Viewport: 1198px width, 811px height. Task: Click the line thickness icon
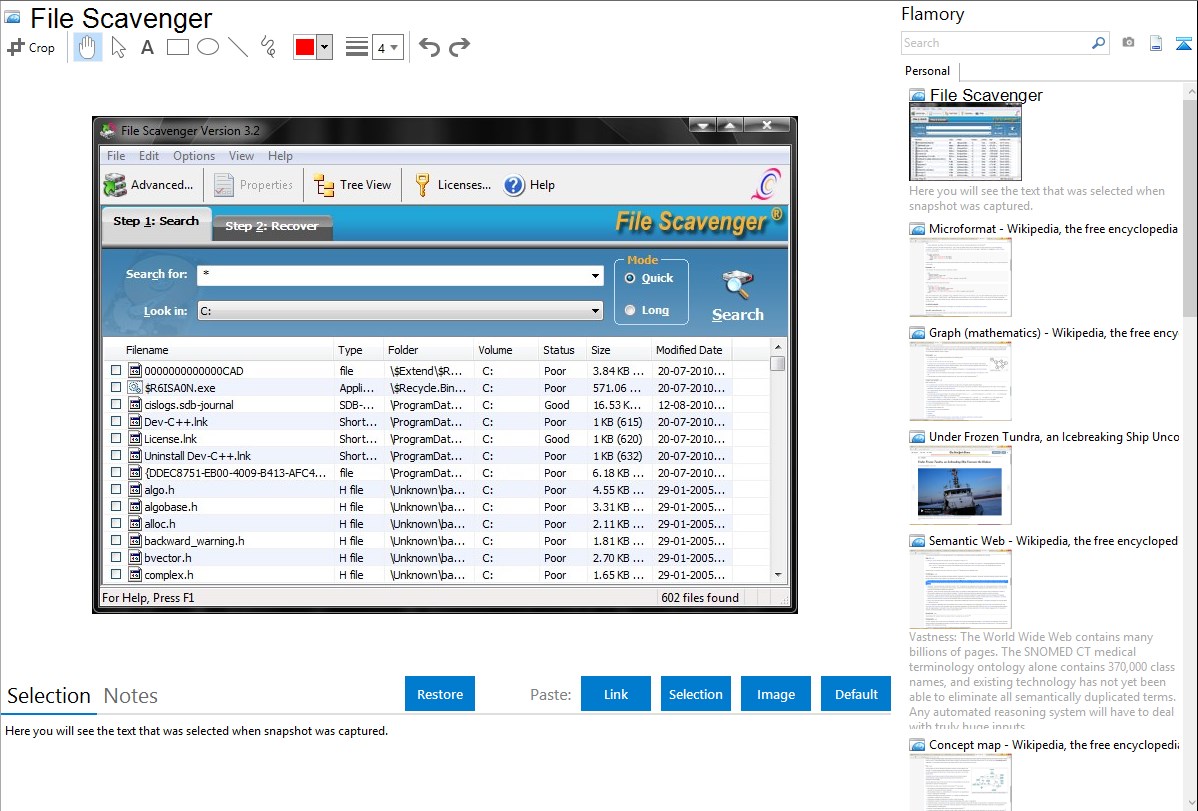(357, 47)
